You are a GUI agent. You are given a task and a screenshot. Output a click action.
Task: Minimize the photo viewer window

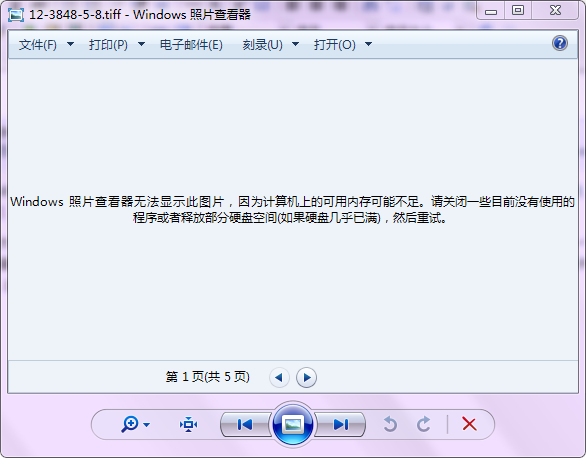(491, 11)
